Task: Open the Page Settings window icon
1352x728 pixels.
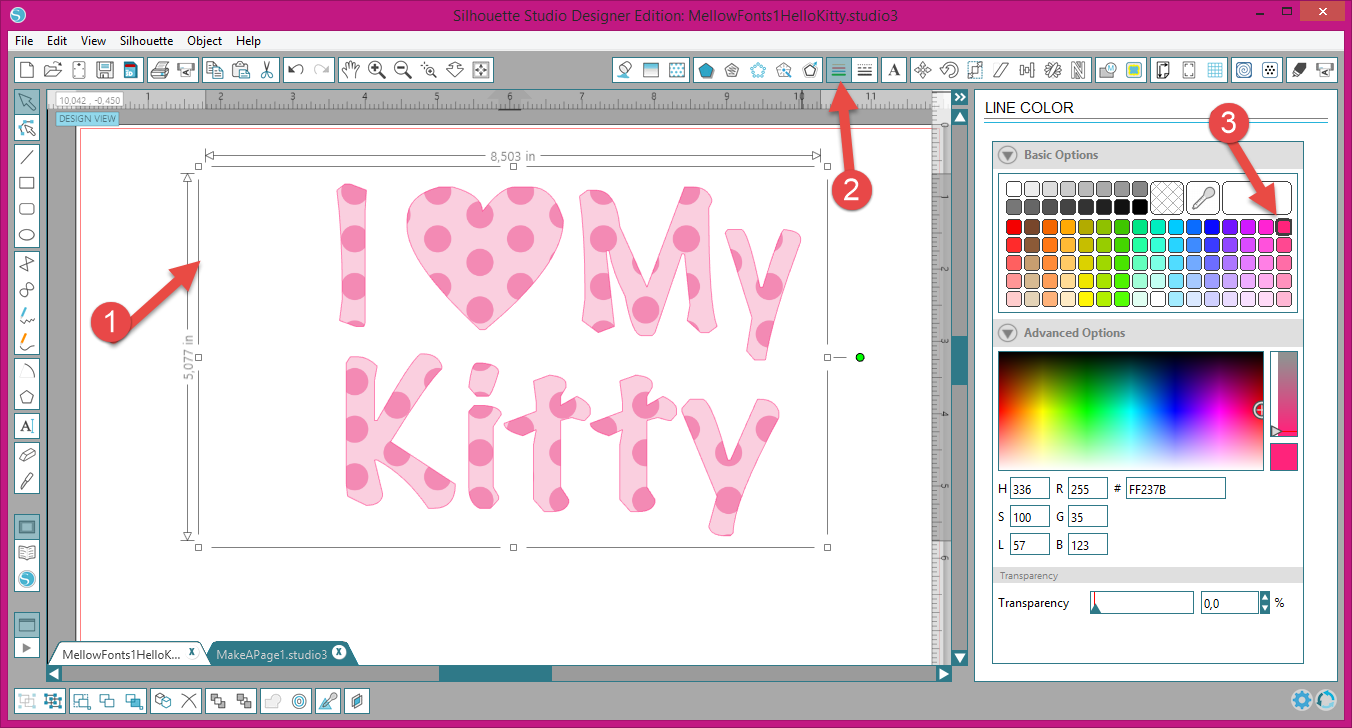Action: (x=1163, y=70)
